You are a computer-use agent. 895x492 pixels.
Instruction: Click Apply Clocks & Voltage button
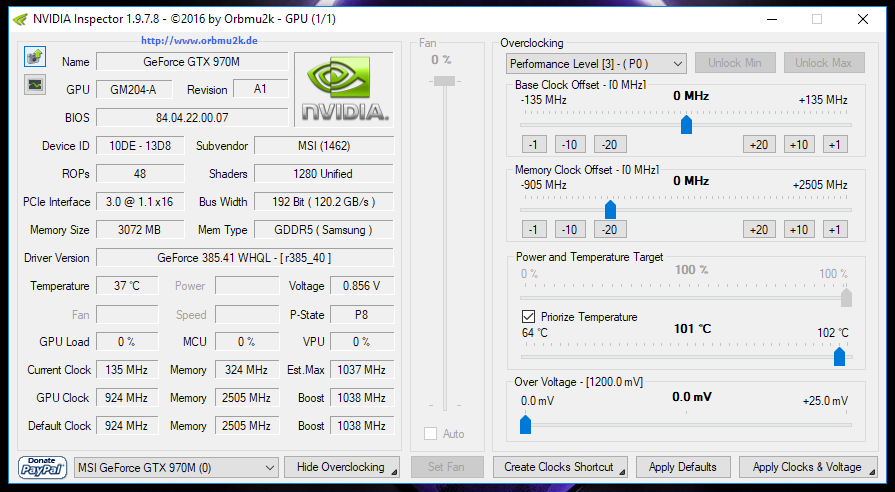[x=808, y=467]
